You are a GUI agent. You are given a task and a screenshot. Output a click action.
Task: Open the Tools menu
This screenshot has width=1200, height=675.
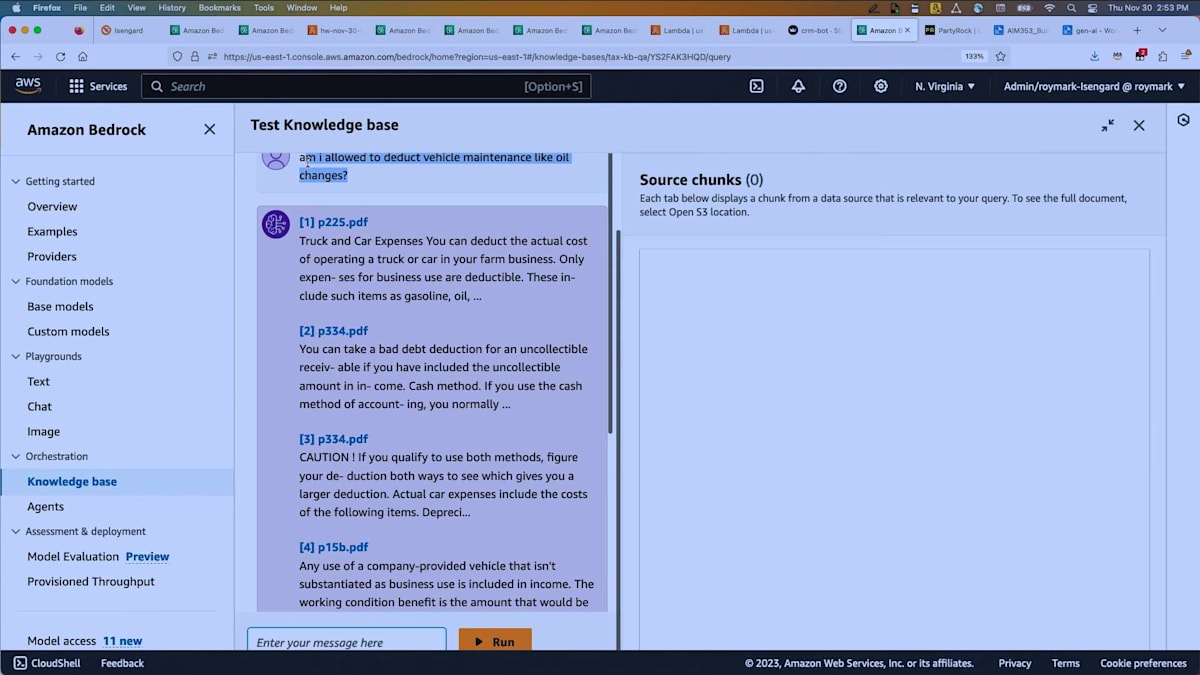264,7
